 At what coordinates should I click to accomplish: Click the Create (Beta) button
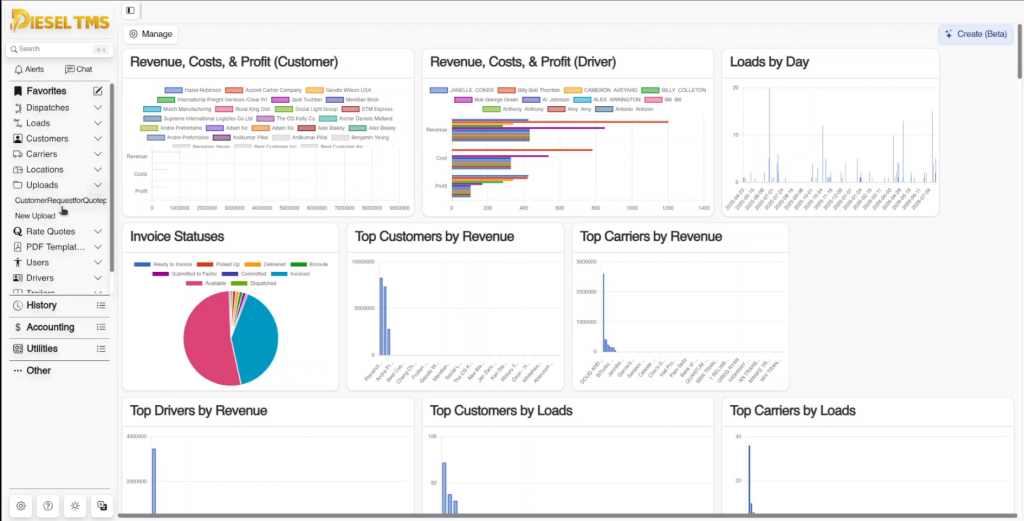[x=976, y=34]
